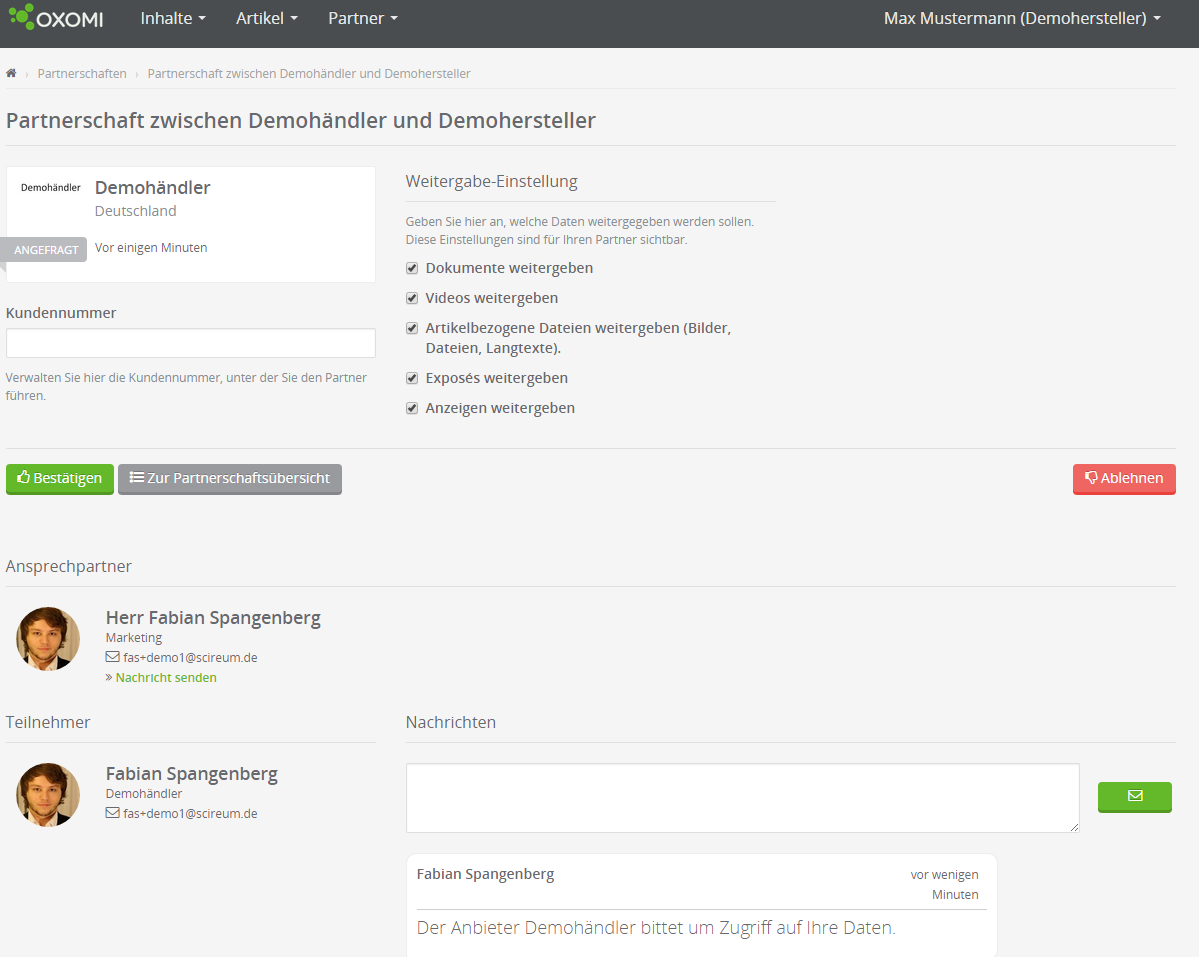The image size is (1199, 957).
Task: Toggle Videos weitergeben checkbox
Action: point(412,298)
